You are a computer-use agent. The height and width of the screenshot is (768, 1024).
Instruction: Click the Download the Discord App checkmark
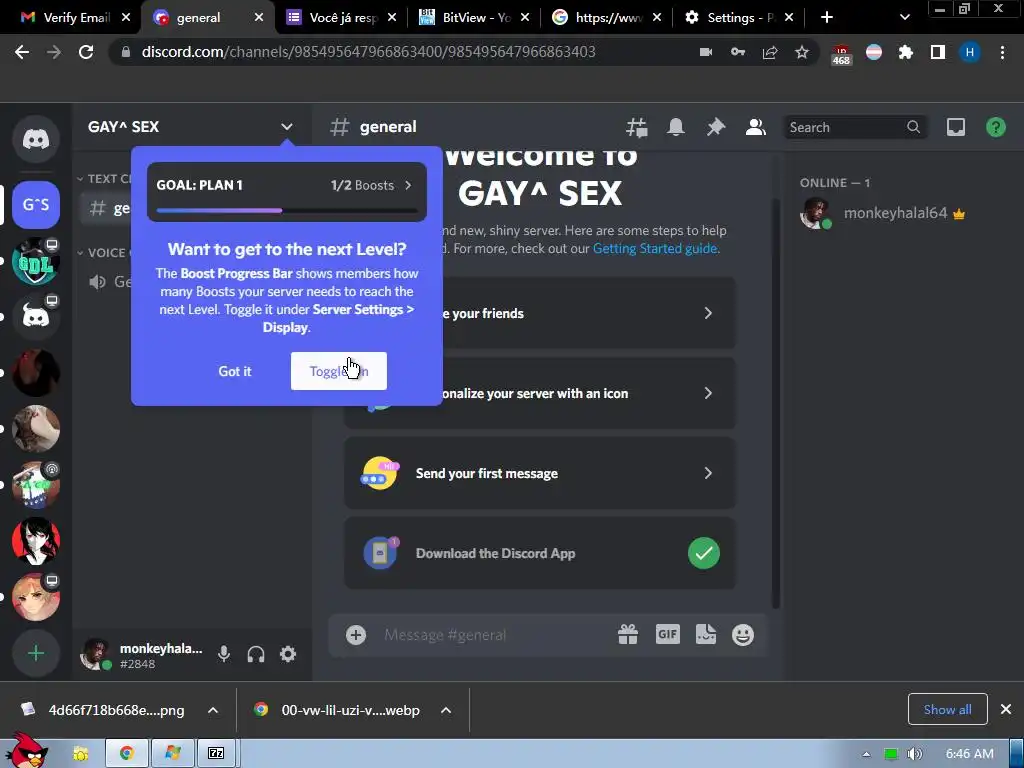pyautogui.click(x=704, y=553)
